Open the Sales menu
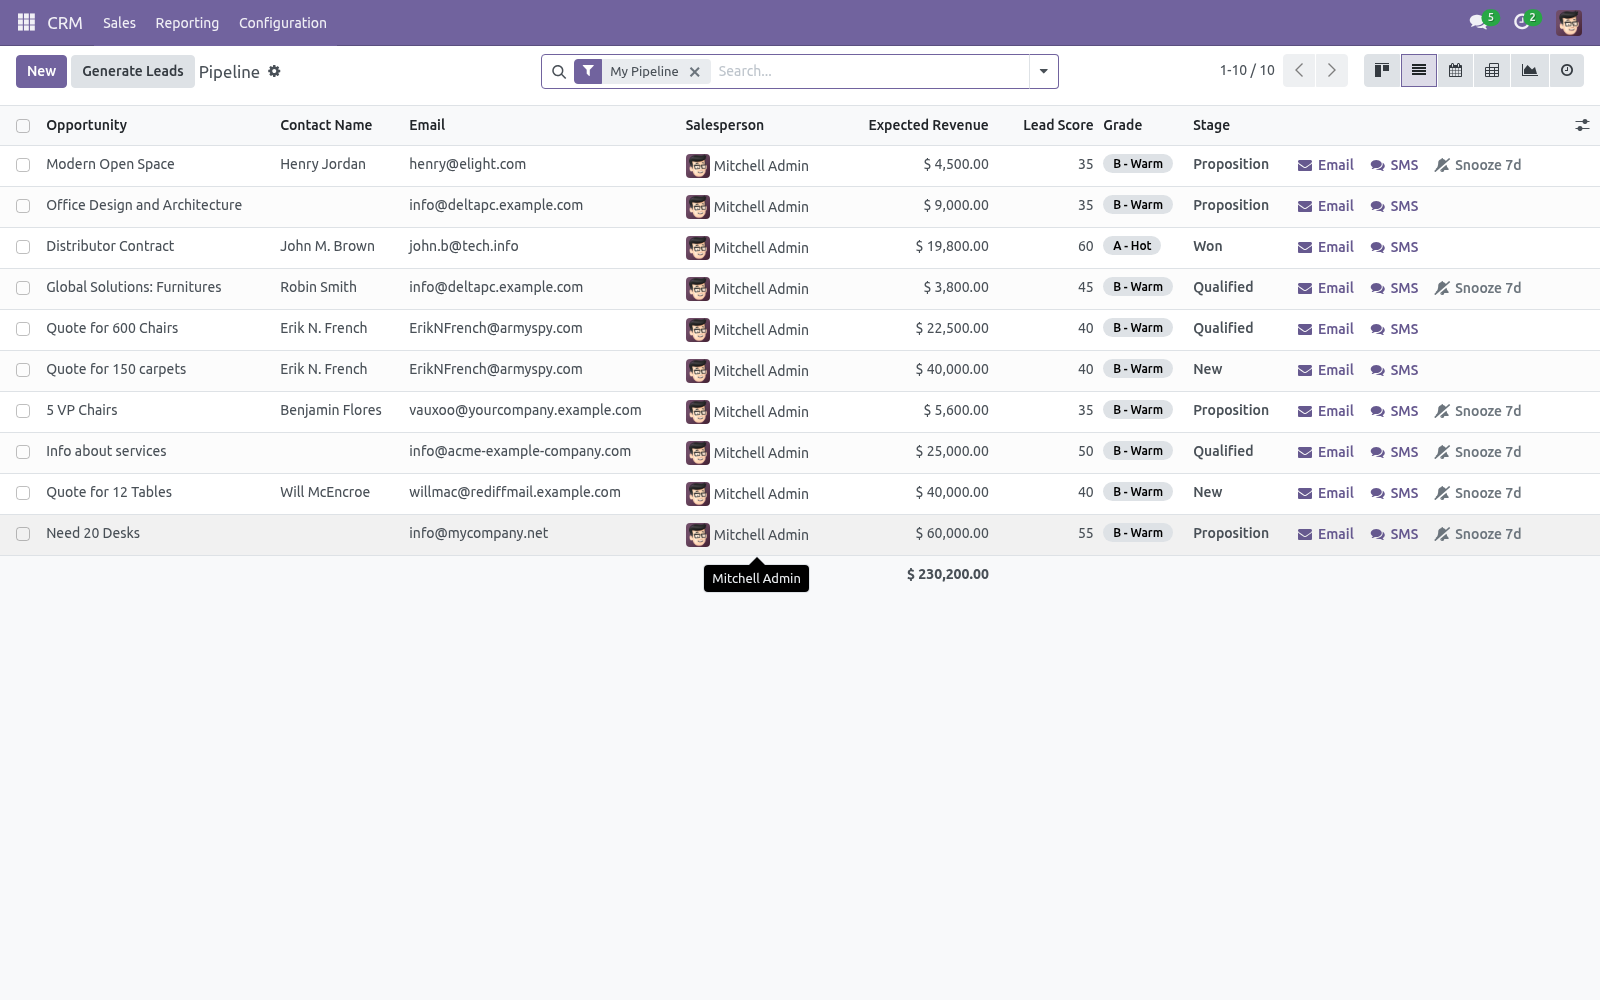This screenshot has height=1000, width=1600. point(119,22)
